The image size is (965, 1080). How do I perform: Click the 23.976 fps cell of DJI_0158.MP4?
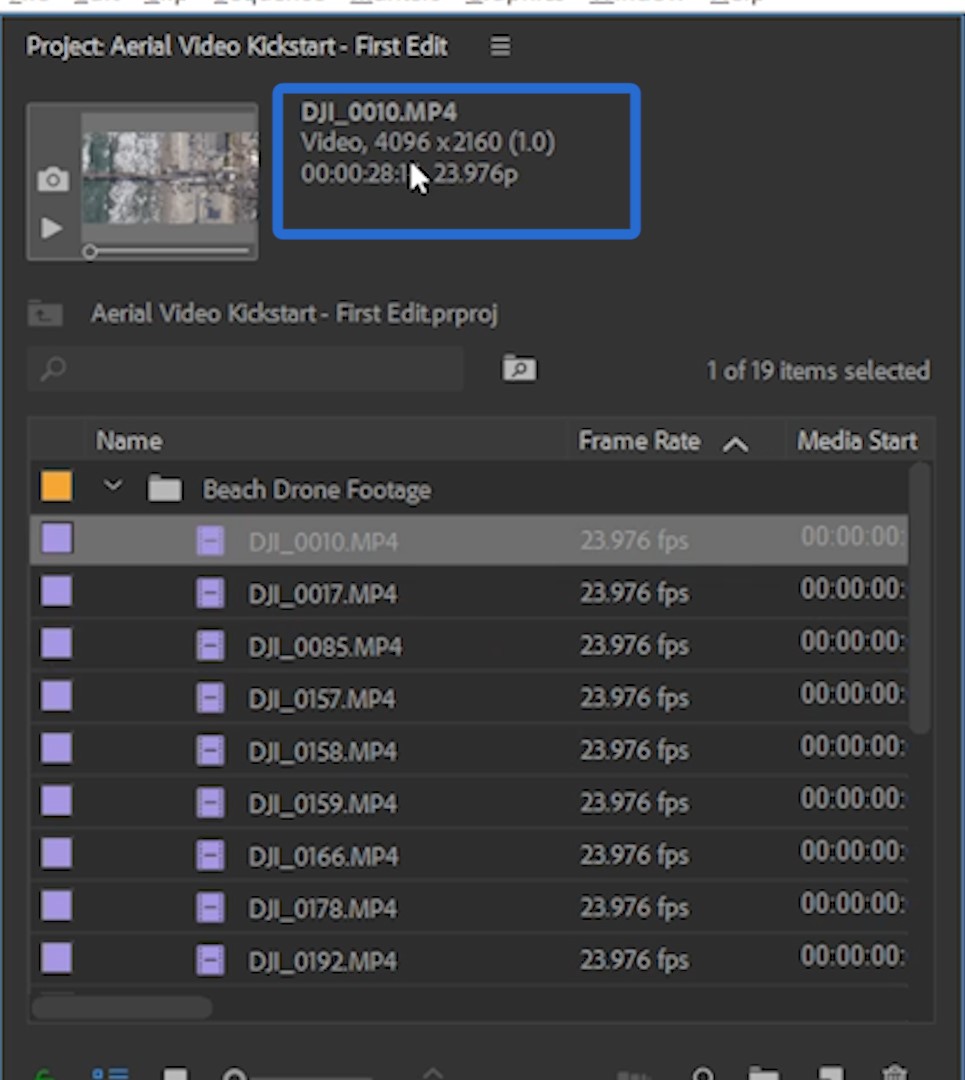pyautogui.click(x=634, y=750)
